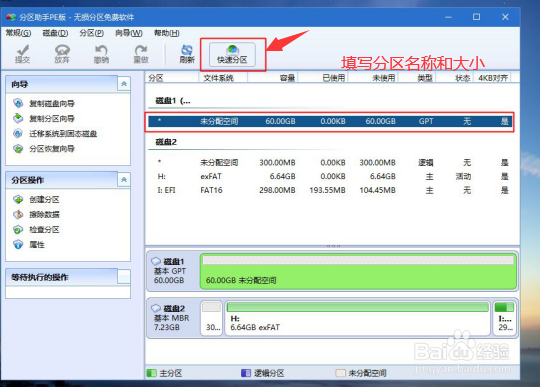This screenshot has height=387, width=540.
Task: Collapse the 分区操作 panel with its arrow
Action: tap(124, 179)
